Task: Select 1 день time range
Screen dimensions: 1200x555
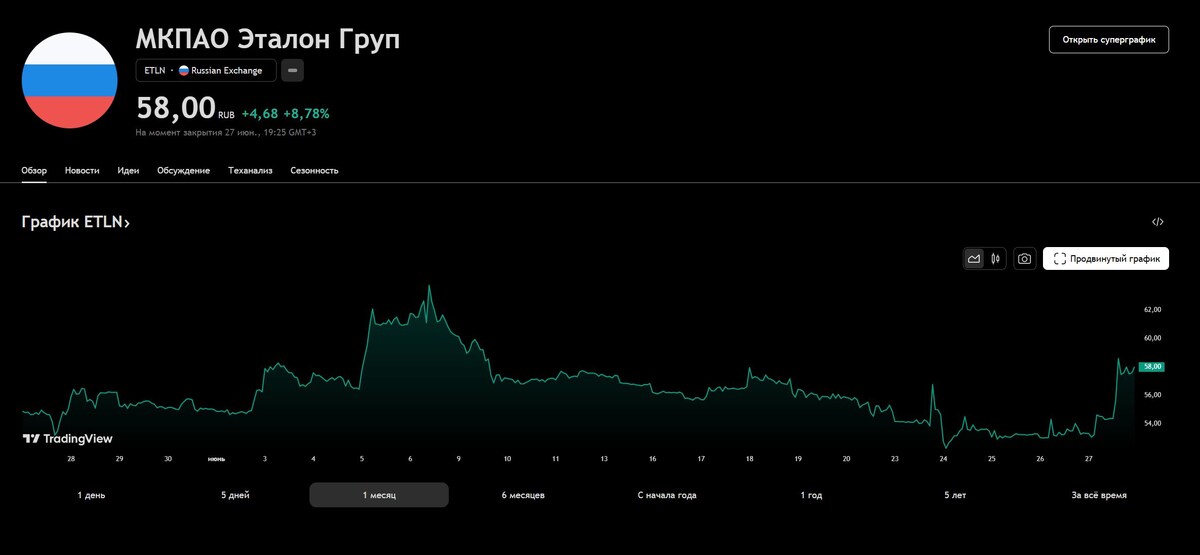Action: 91,495
